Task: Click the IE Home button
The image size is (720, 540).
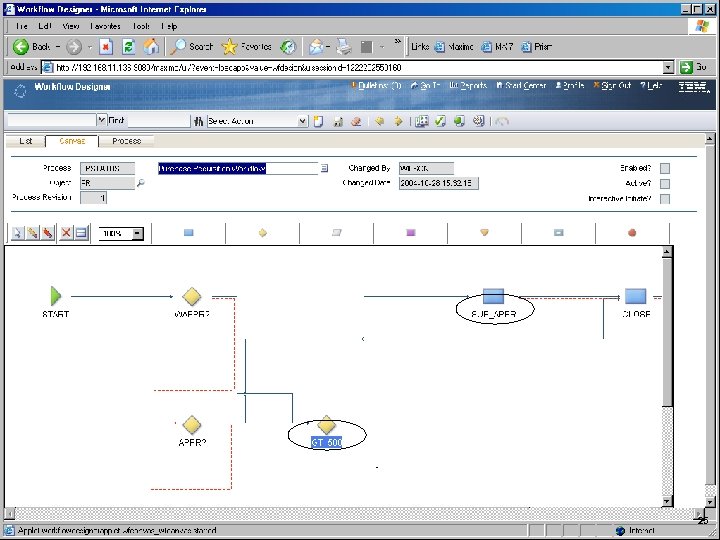Action: (x=151, y=46)
